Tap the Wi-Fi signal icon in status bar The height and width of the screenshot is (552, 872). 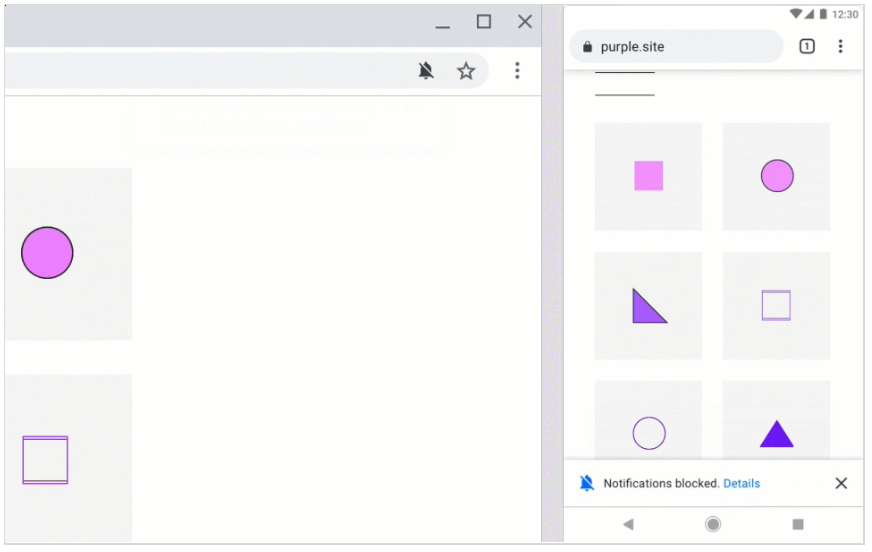(796, 14)
